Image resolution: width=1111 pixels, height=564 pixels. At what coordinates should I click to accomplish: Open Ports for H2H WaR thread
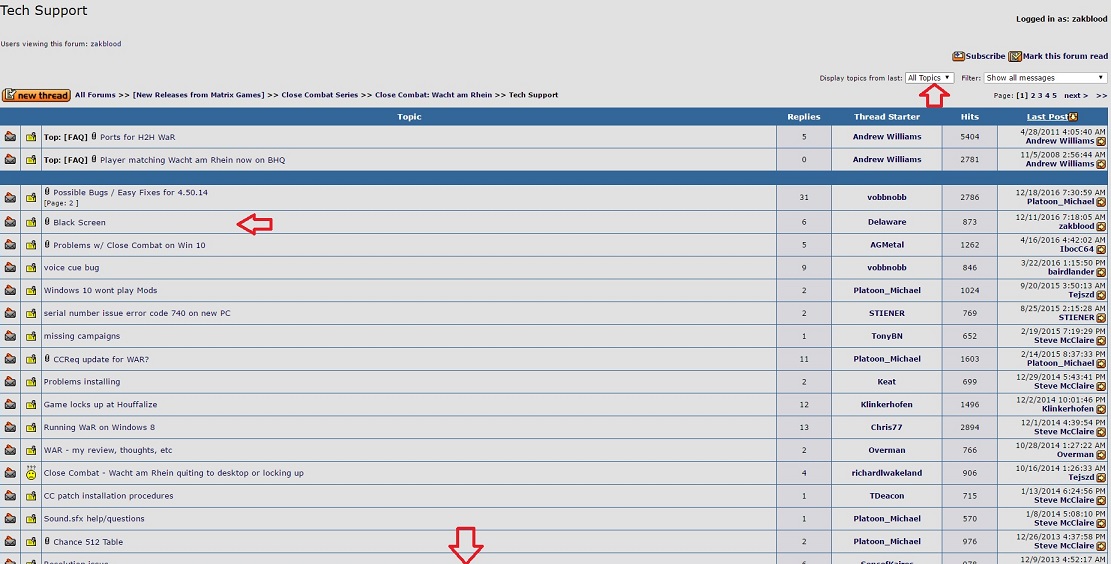click(137, 137)
